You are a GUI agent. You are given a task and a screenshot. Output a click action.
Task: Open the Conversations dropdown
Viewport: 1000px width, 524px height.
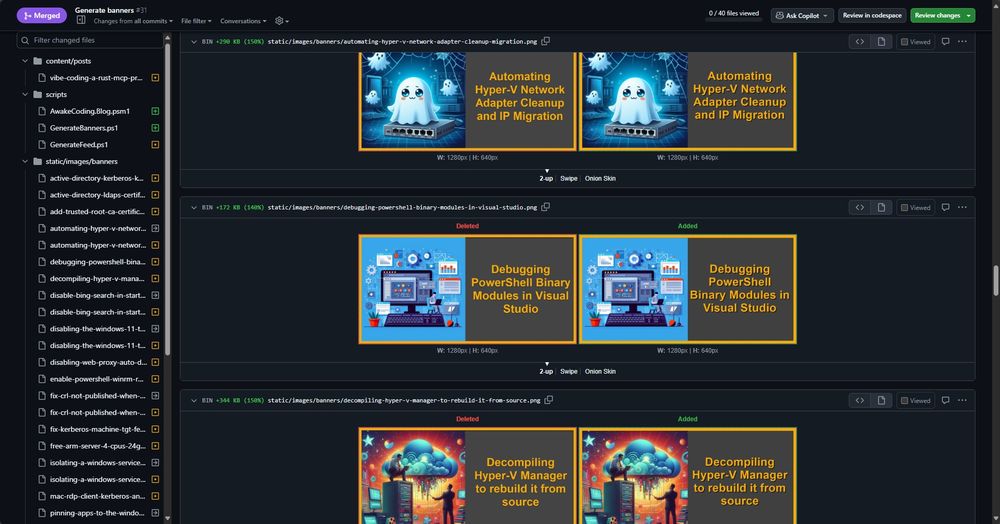(243, 21)
